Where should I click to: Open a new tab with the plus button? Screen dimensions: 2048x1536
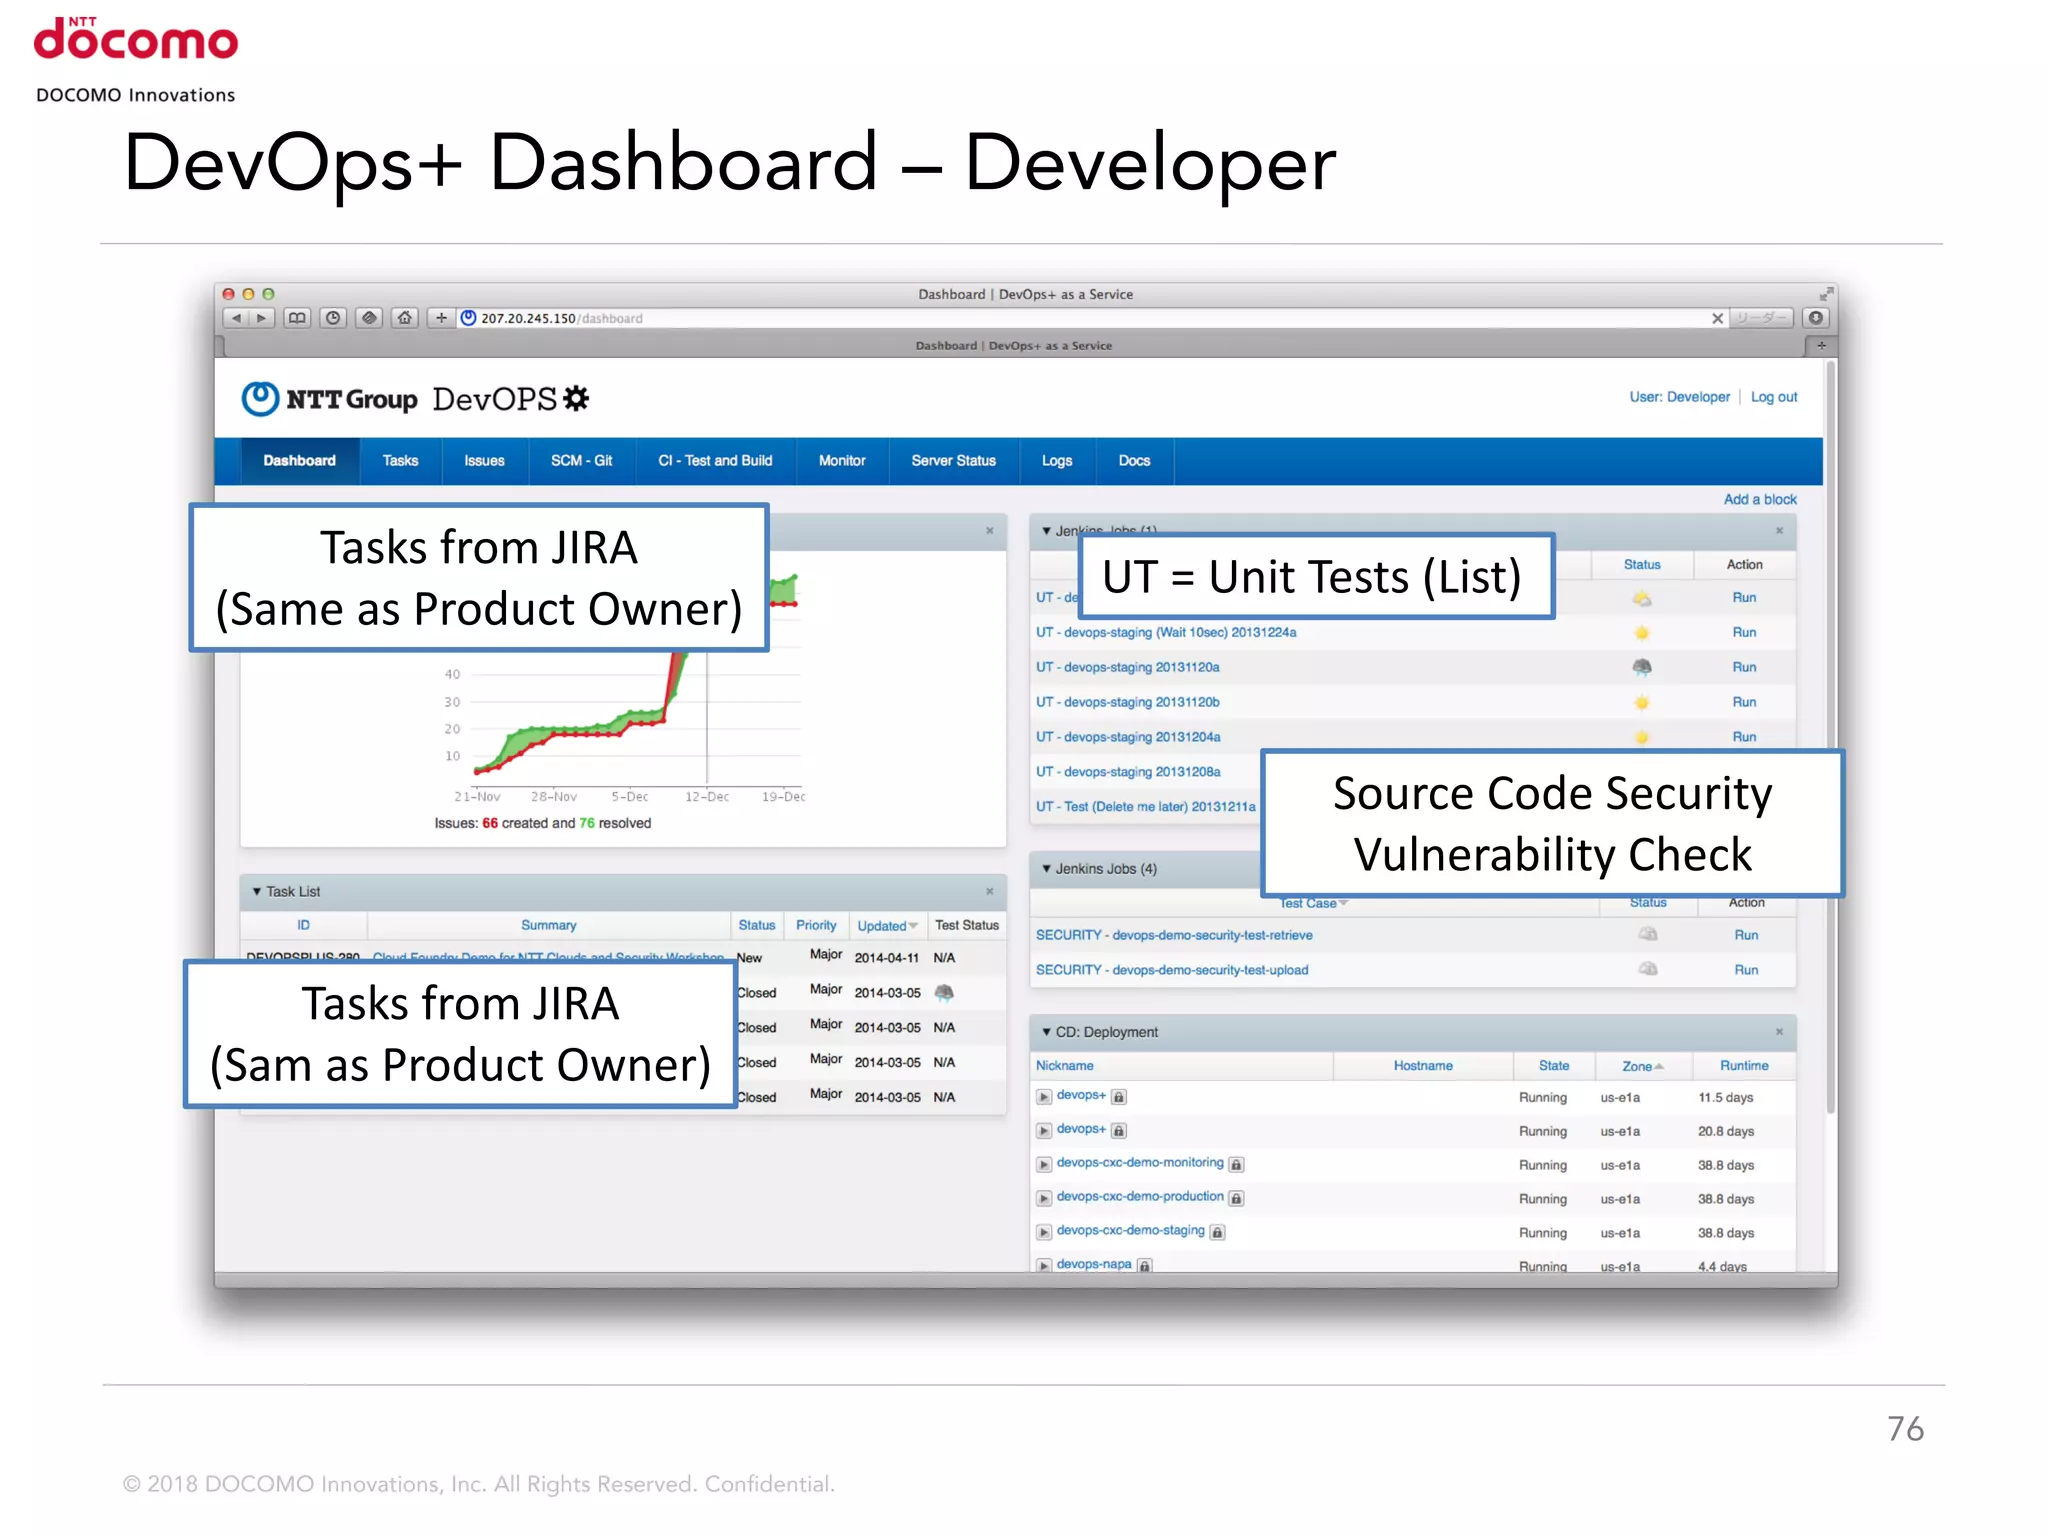click(1821, 345)
